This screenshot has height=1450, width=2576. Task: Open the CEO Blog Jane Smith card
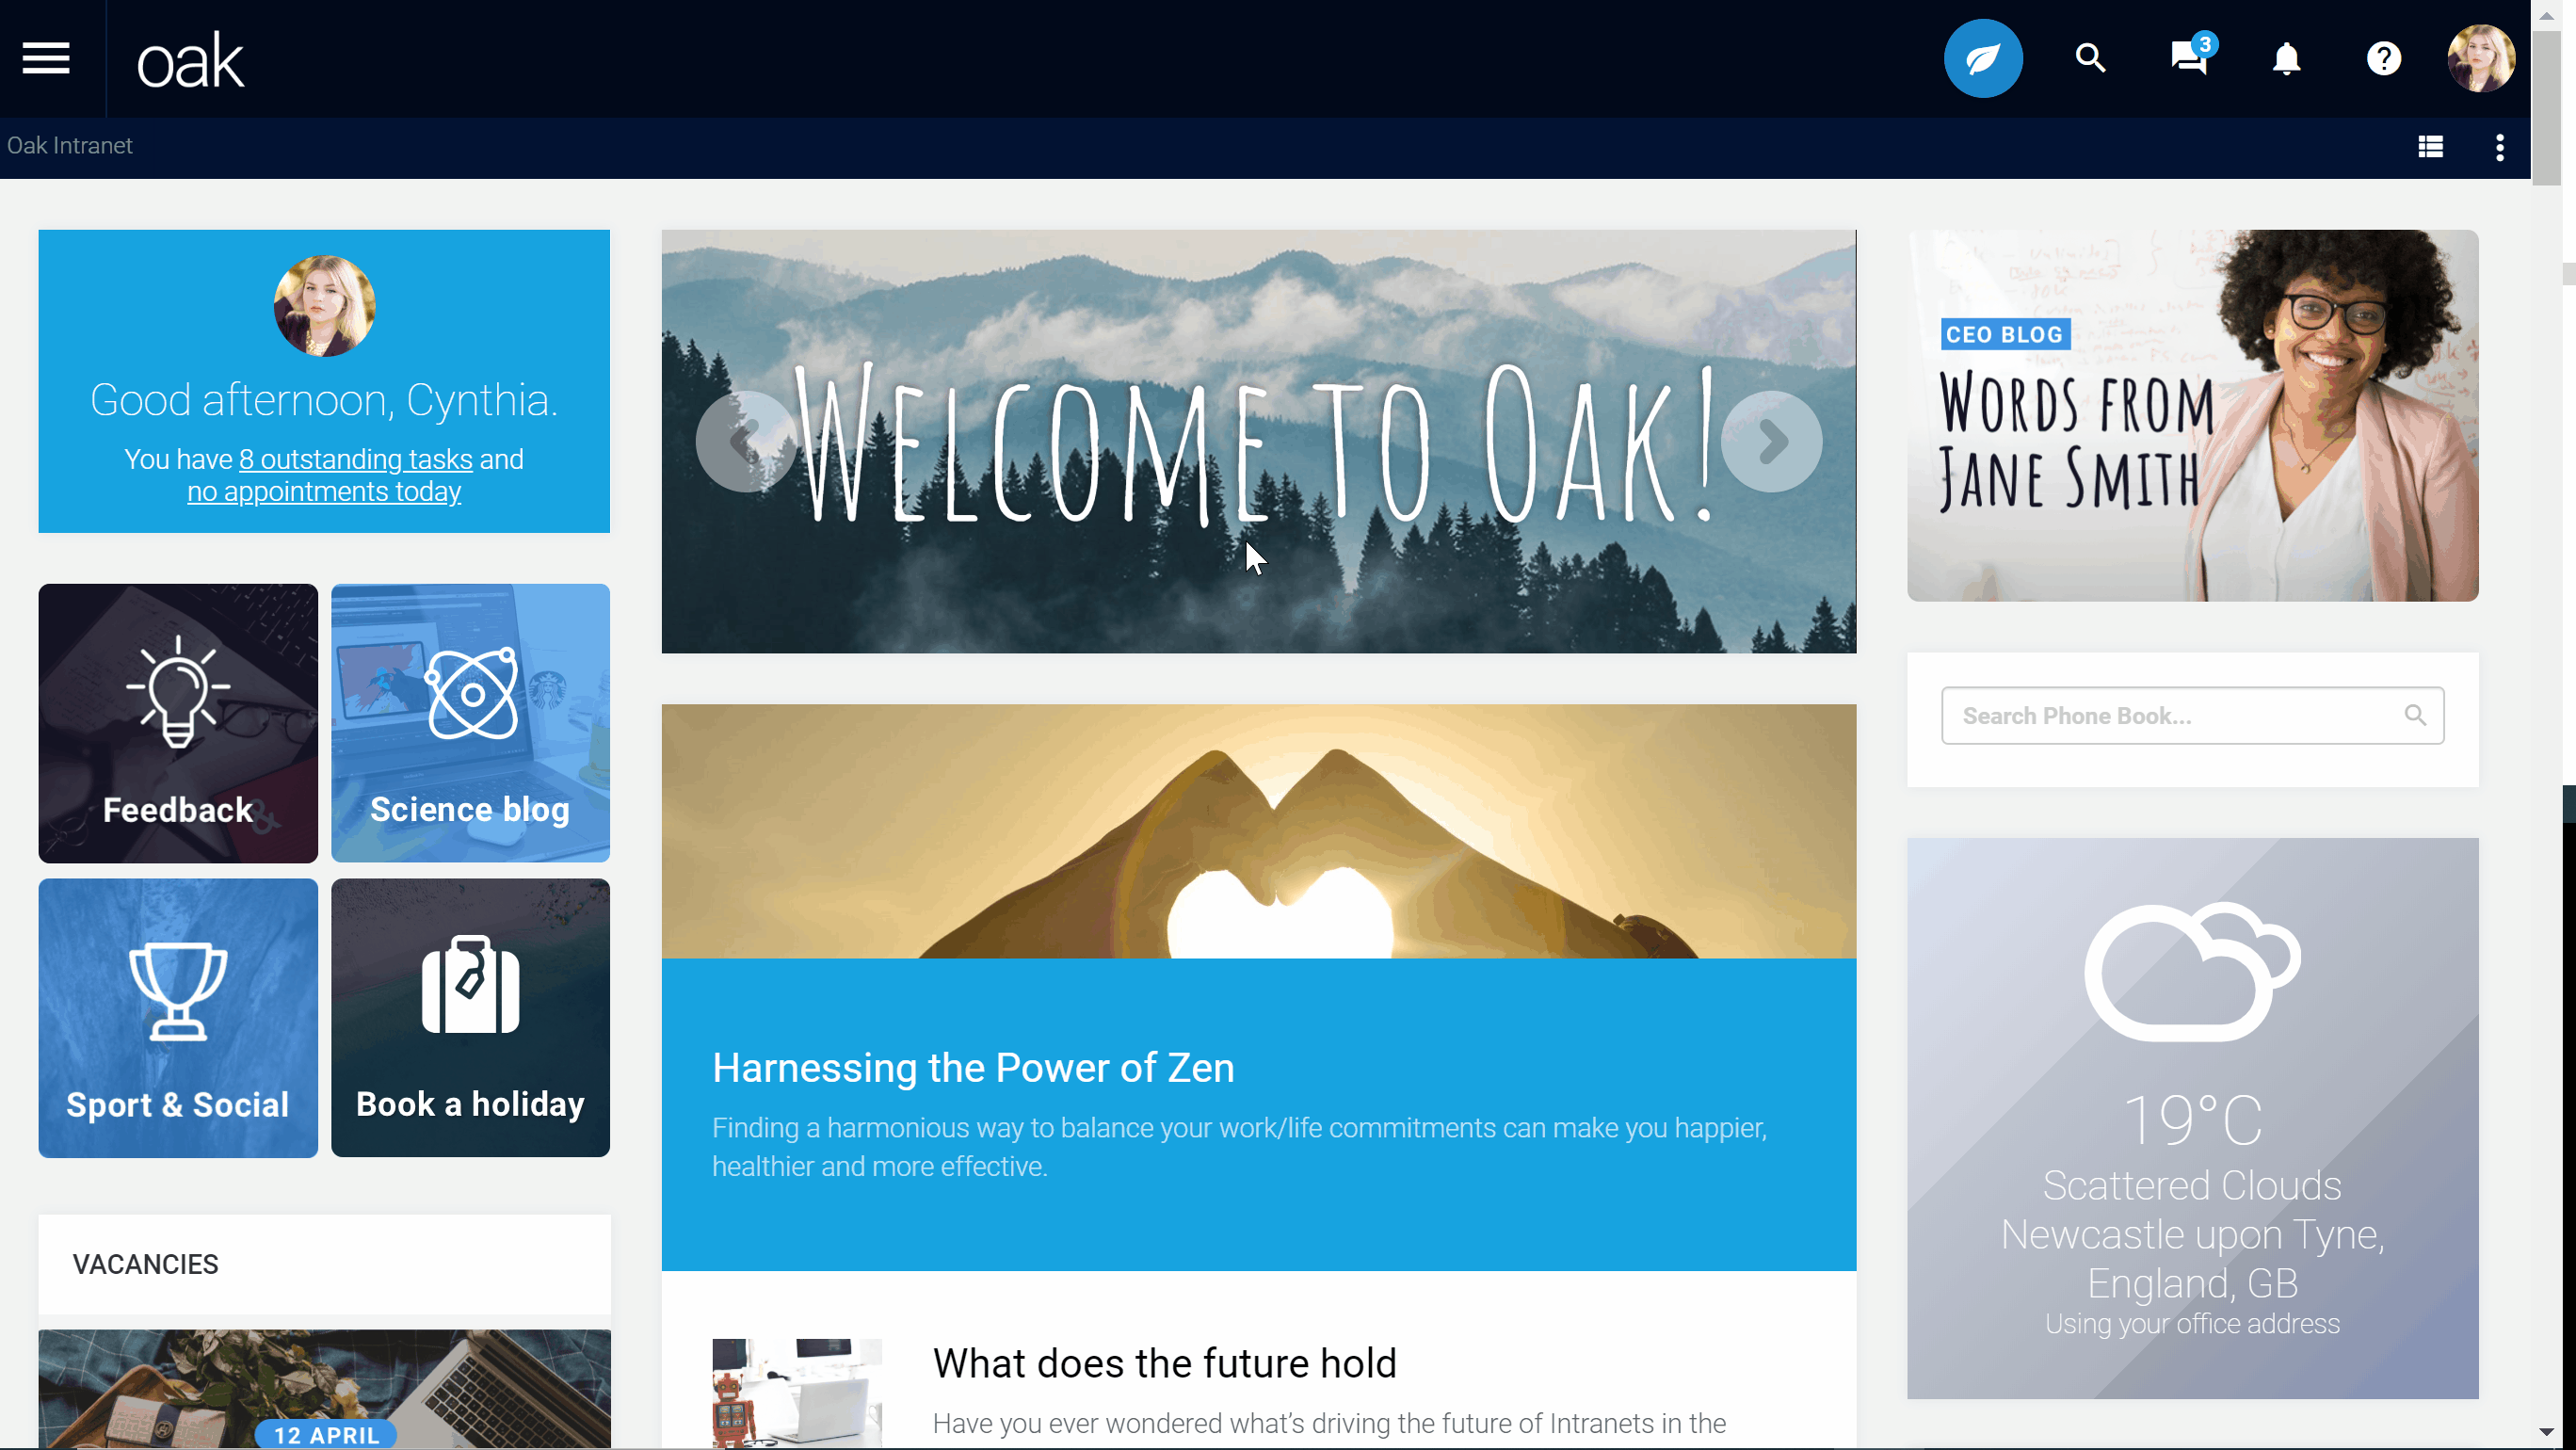click(x=2192, y=415)
